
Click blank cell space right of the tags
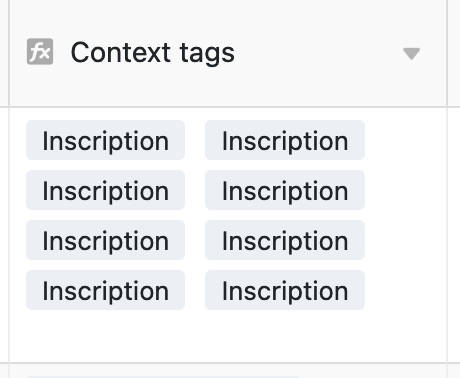click(405, 215)
